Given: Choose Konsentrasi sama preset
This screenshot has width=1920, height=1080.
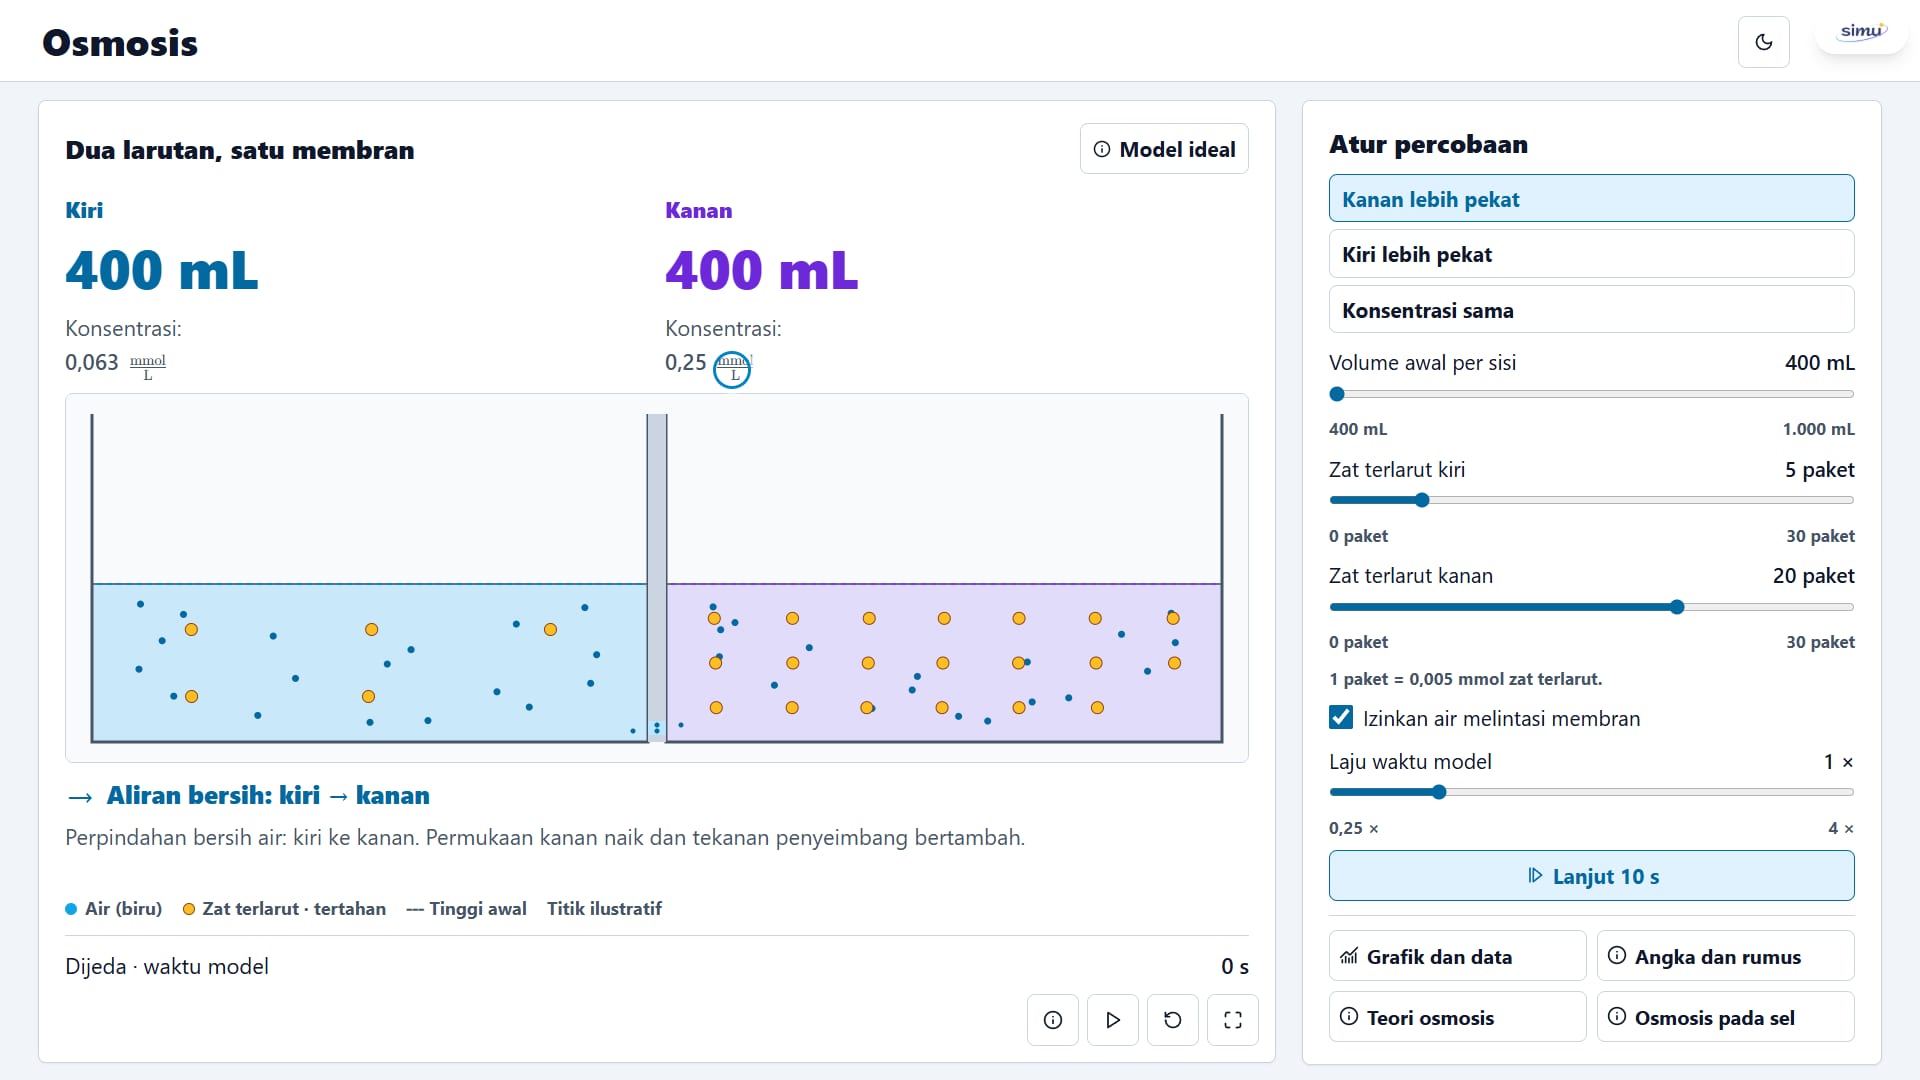Looking at the screenshot, I should (x=1591, y=310).
